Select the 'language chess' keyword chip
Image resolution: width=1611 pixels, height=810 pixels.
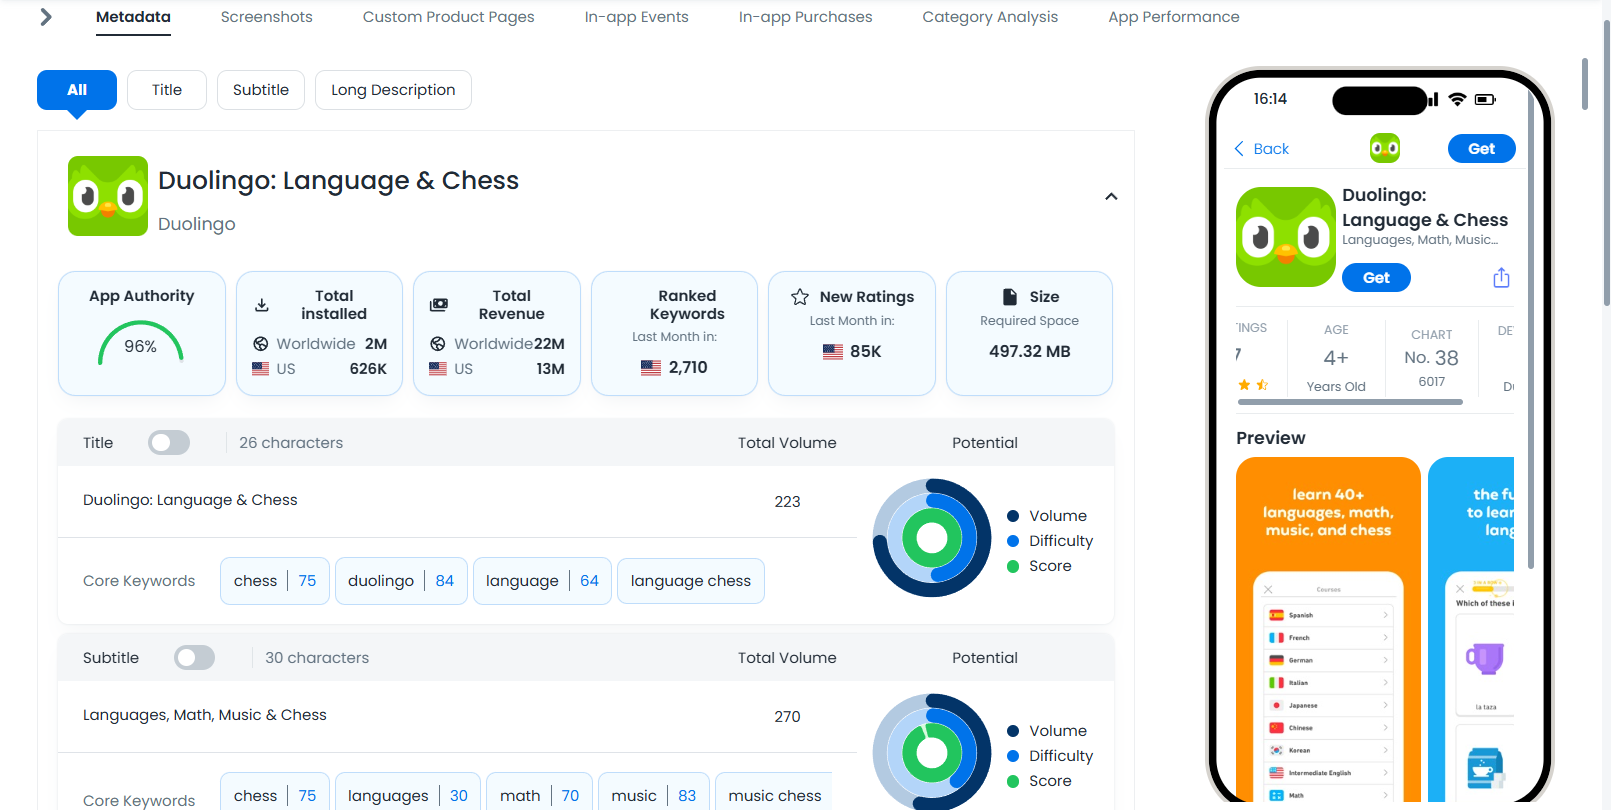[x=691, y=581]
